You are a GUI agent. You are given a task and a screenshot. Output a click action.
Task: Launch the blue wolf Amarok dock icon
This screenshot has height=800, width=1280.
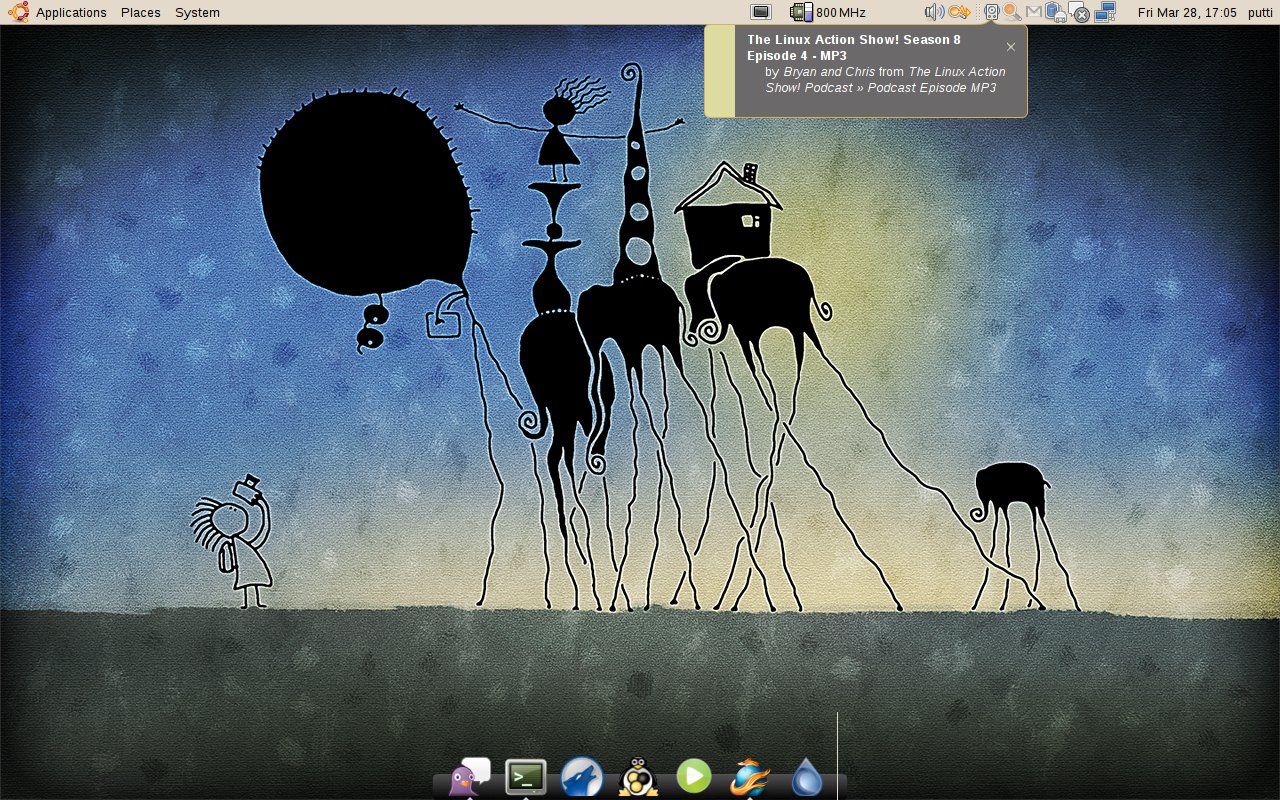click(x=582, y=777)
